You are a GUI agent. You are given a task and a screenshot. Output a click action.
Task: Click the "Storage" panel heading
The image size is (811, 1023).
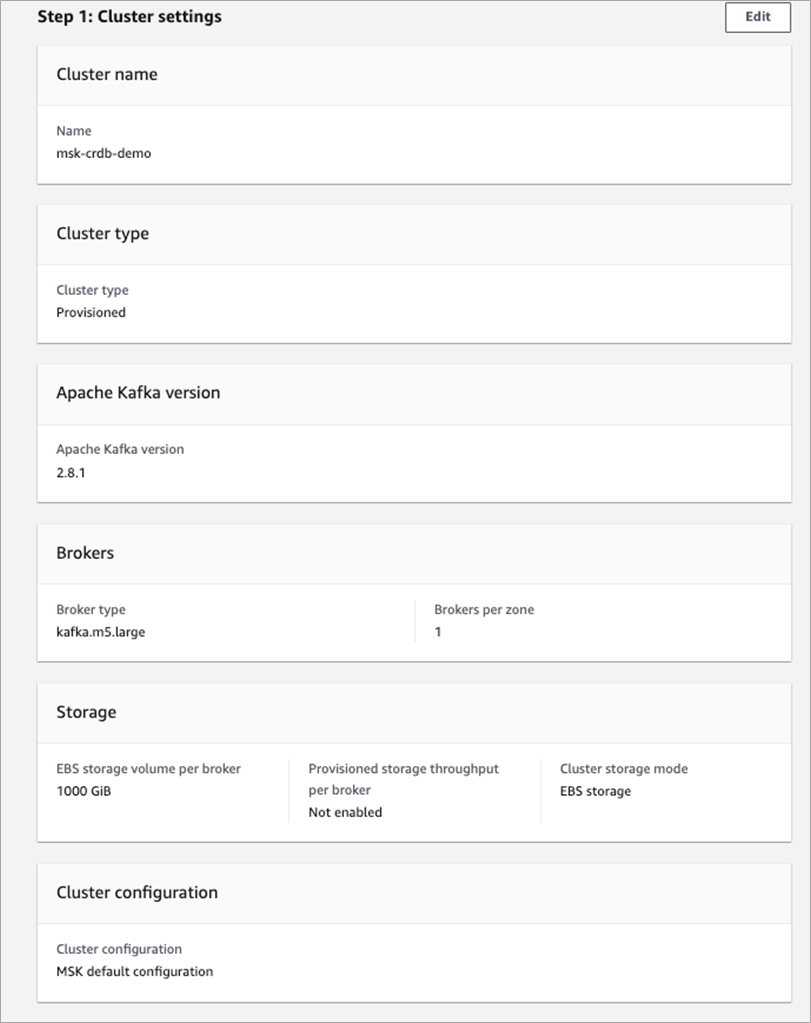point(86,712)
